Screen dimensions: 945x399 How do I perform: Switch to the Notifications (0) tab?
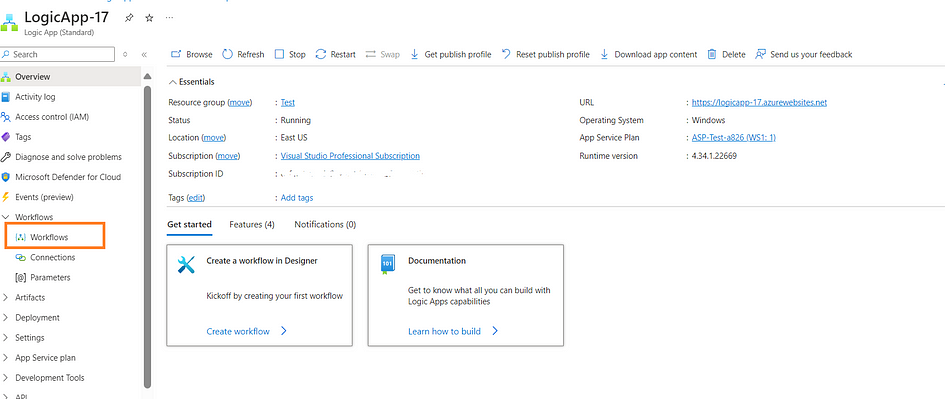[x=325, y=224]
